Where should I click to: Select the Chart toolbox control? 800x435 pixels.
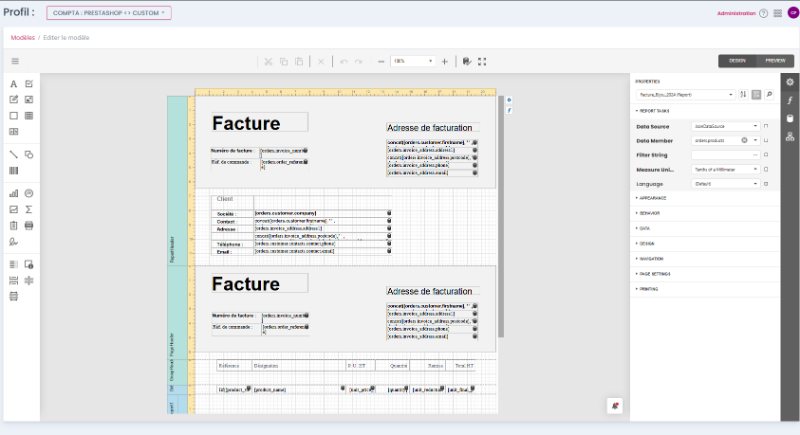[x=14, y=193]
